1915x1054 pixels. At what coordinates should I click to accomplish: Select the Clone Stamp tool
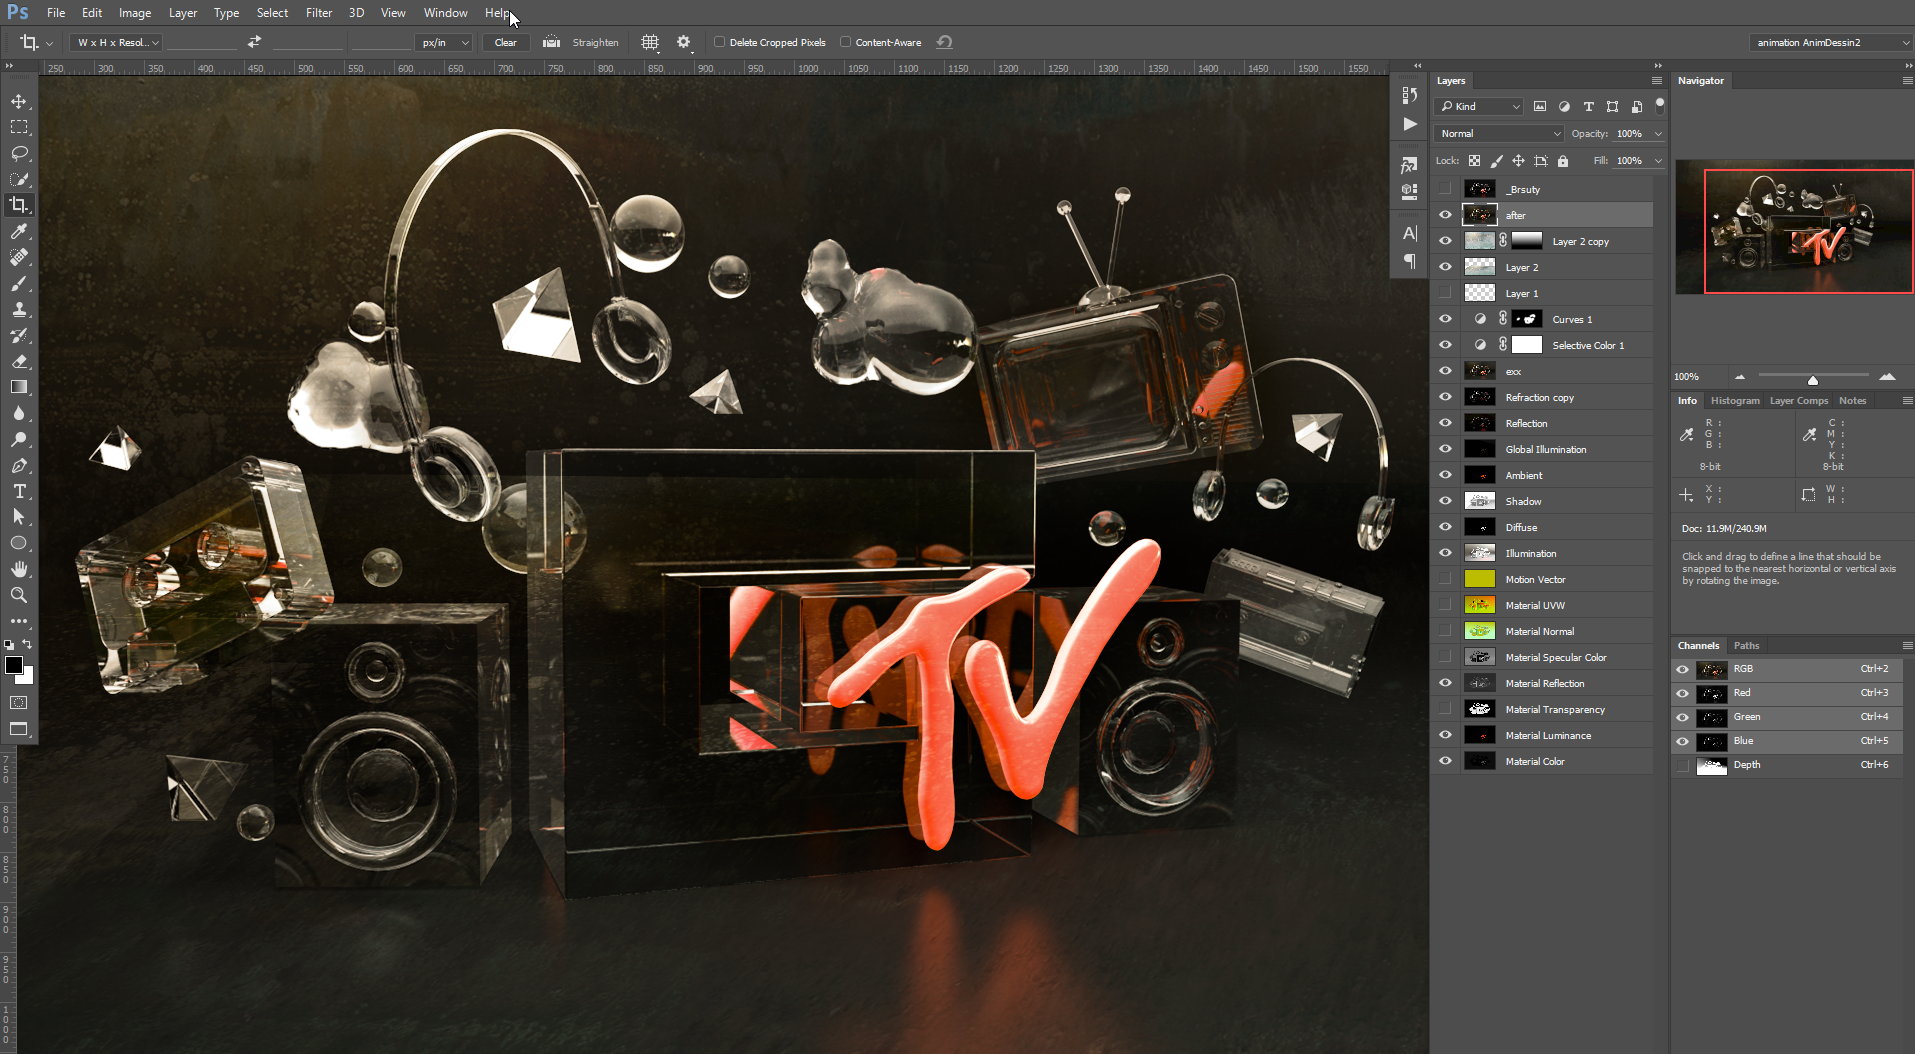tap(19, 310)
